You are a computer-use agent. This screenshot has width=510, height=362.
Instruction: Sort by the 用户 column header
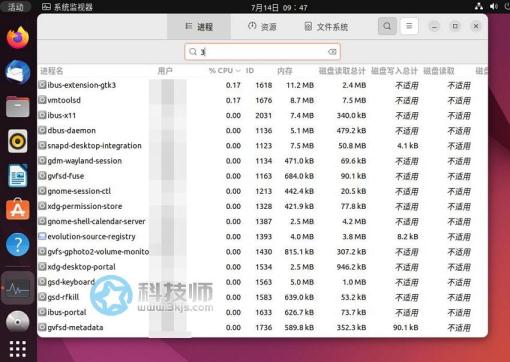(165, 71)
